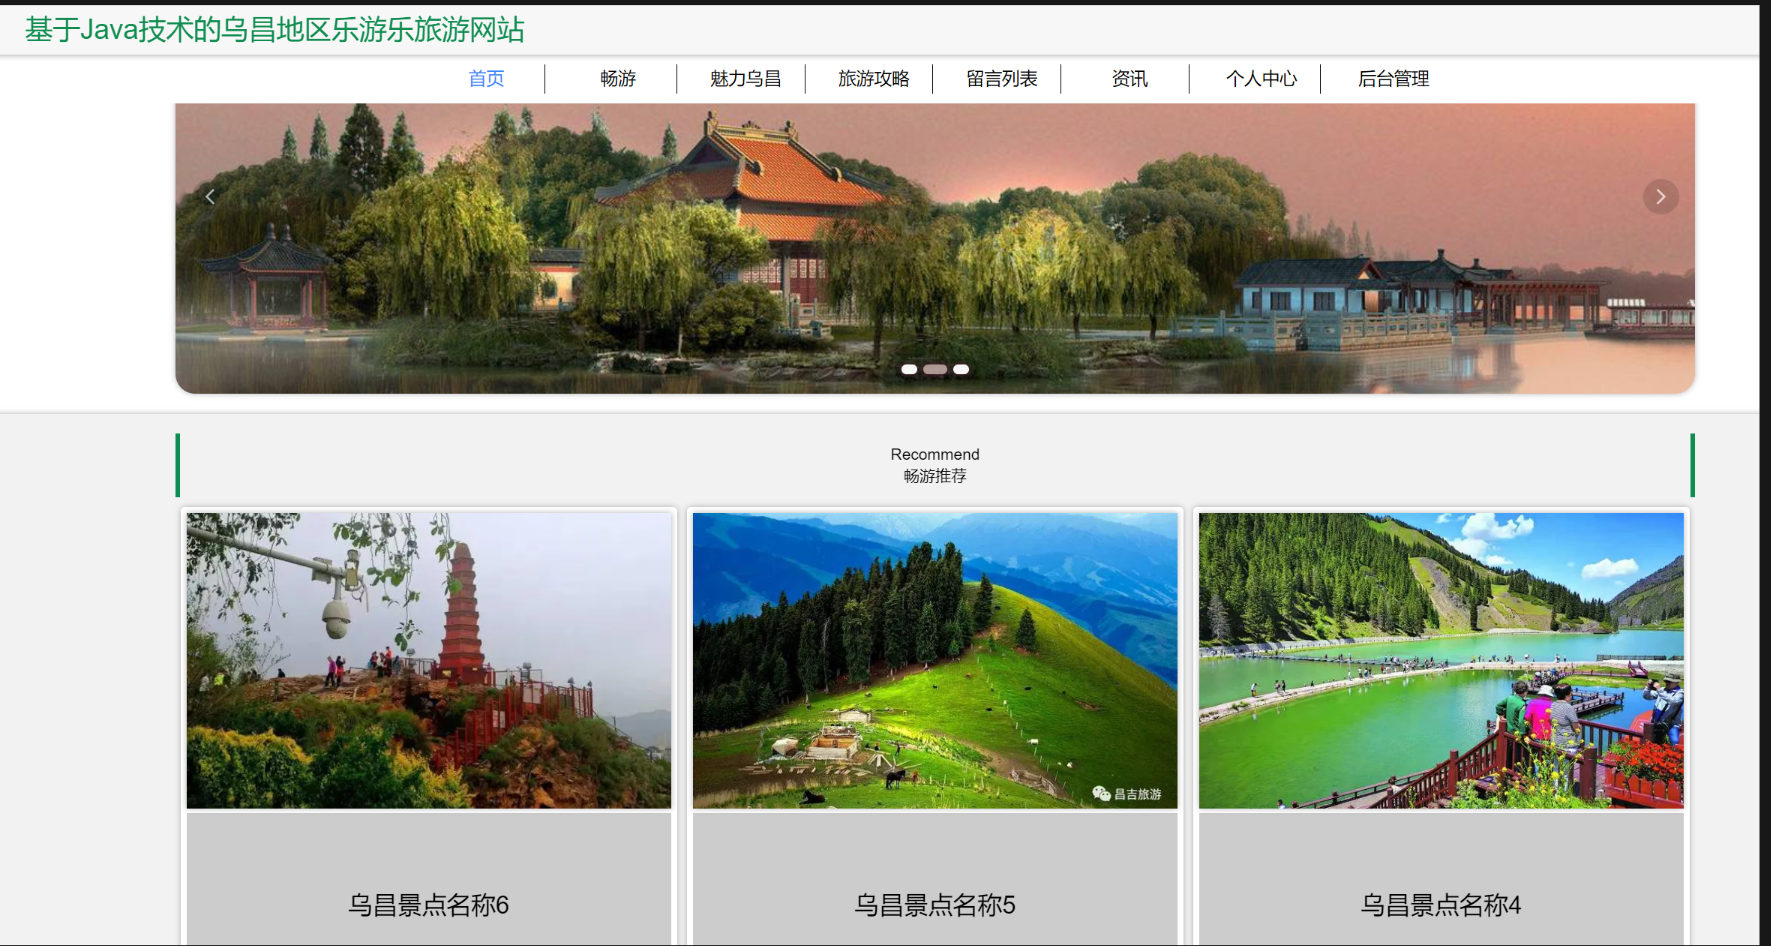This screenshot has height=946, width=1771.
Task: Switch to the 资讯 section
Action: 1129,79
